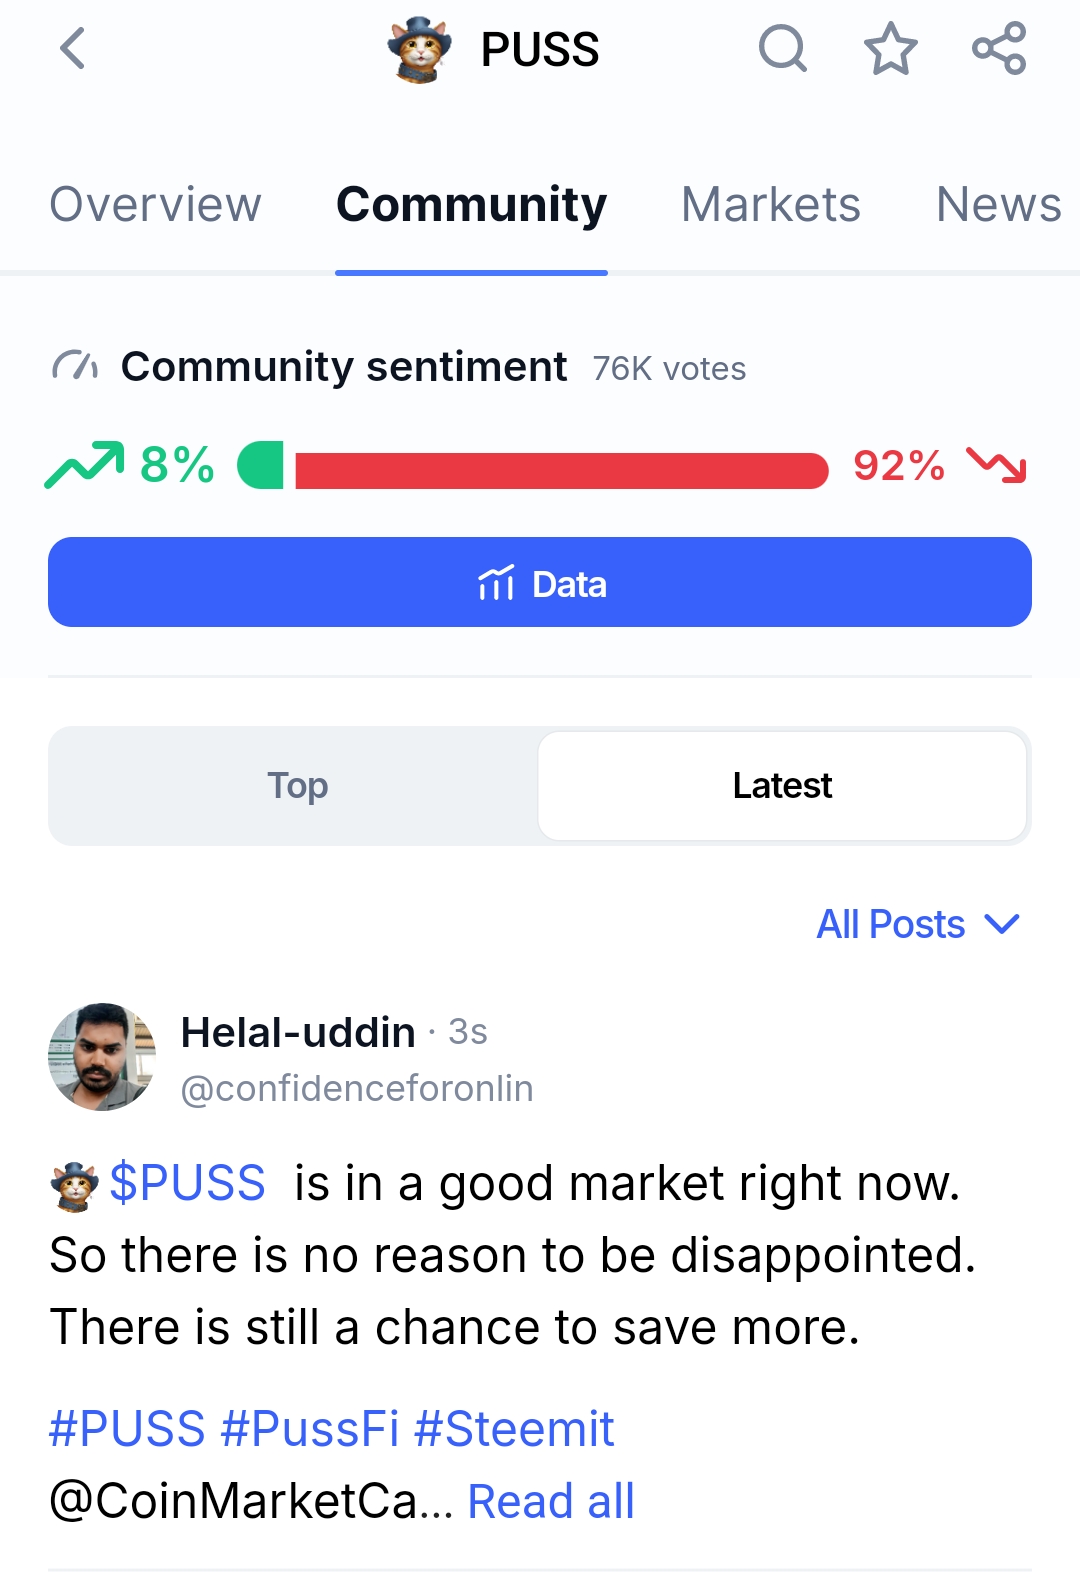Switch feed to Latest posts

coord(782,786)
